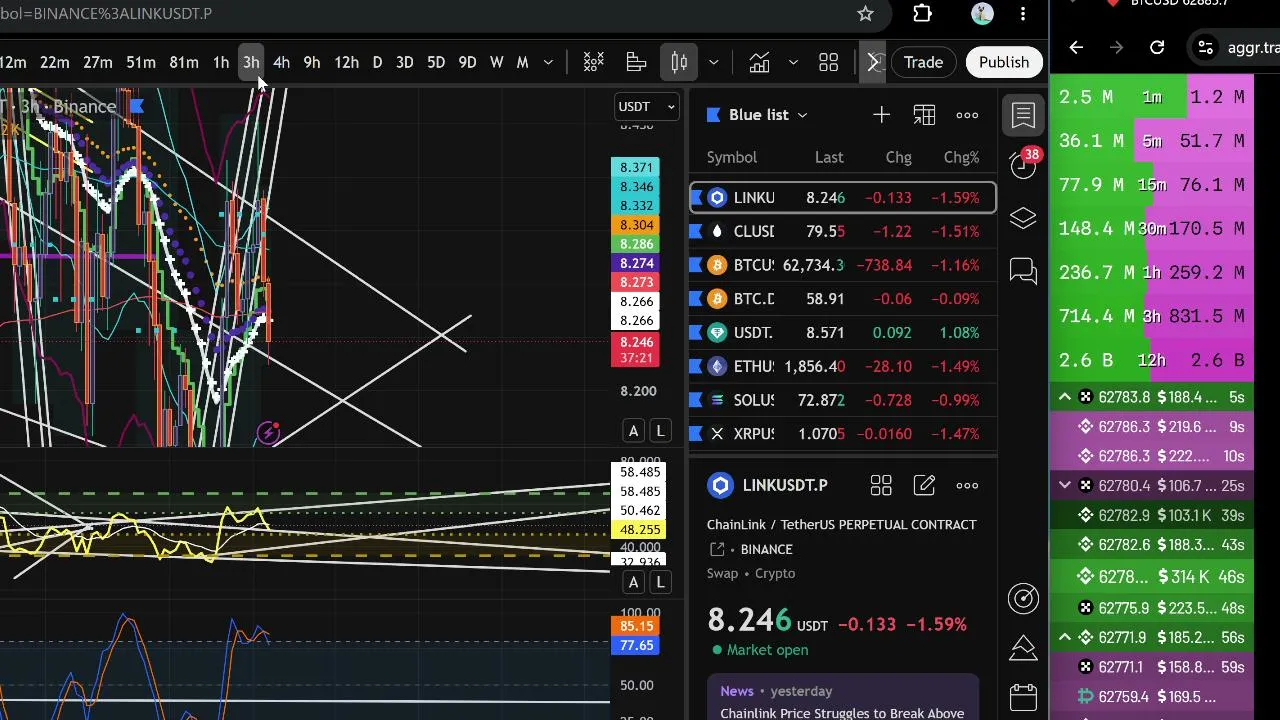
Task: Open the watchlist advanced view table icon
Action: (x=924, y=115)
